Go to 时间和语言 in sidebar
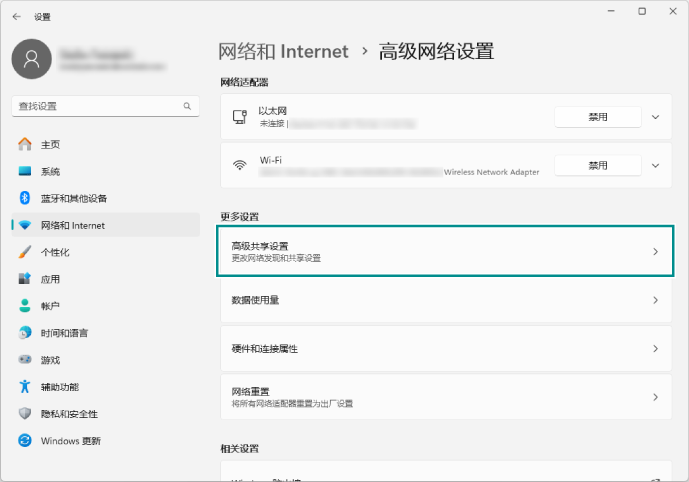The image size is (689, 482). coord(64,333)
